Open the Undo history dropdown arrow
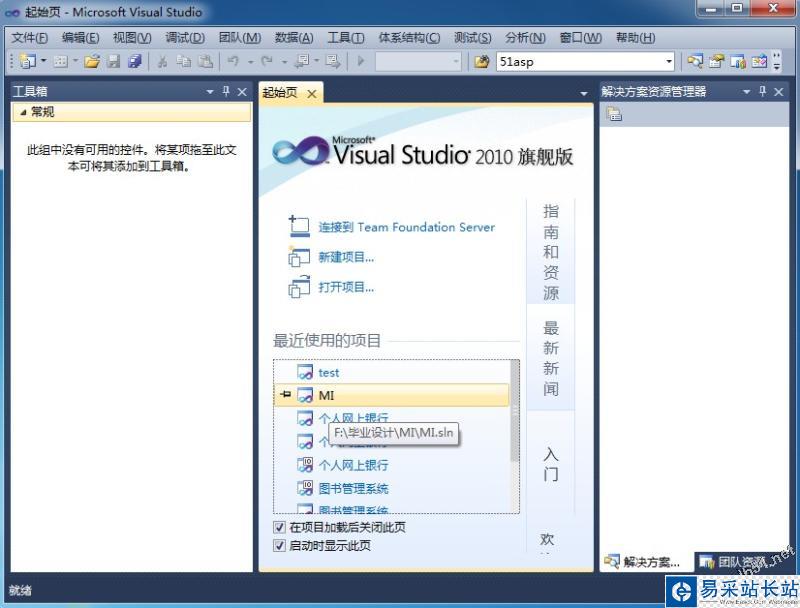Viewport: 800px width, 608px height. click(251, 62)
